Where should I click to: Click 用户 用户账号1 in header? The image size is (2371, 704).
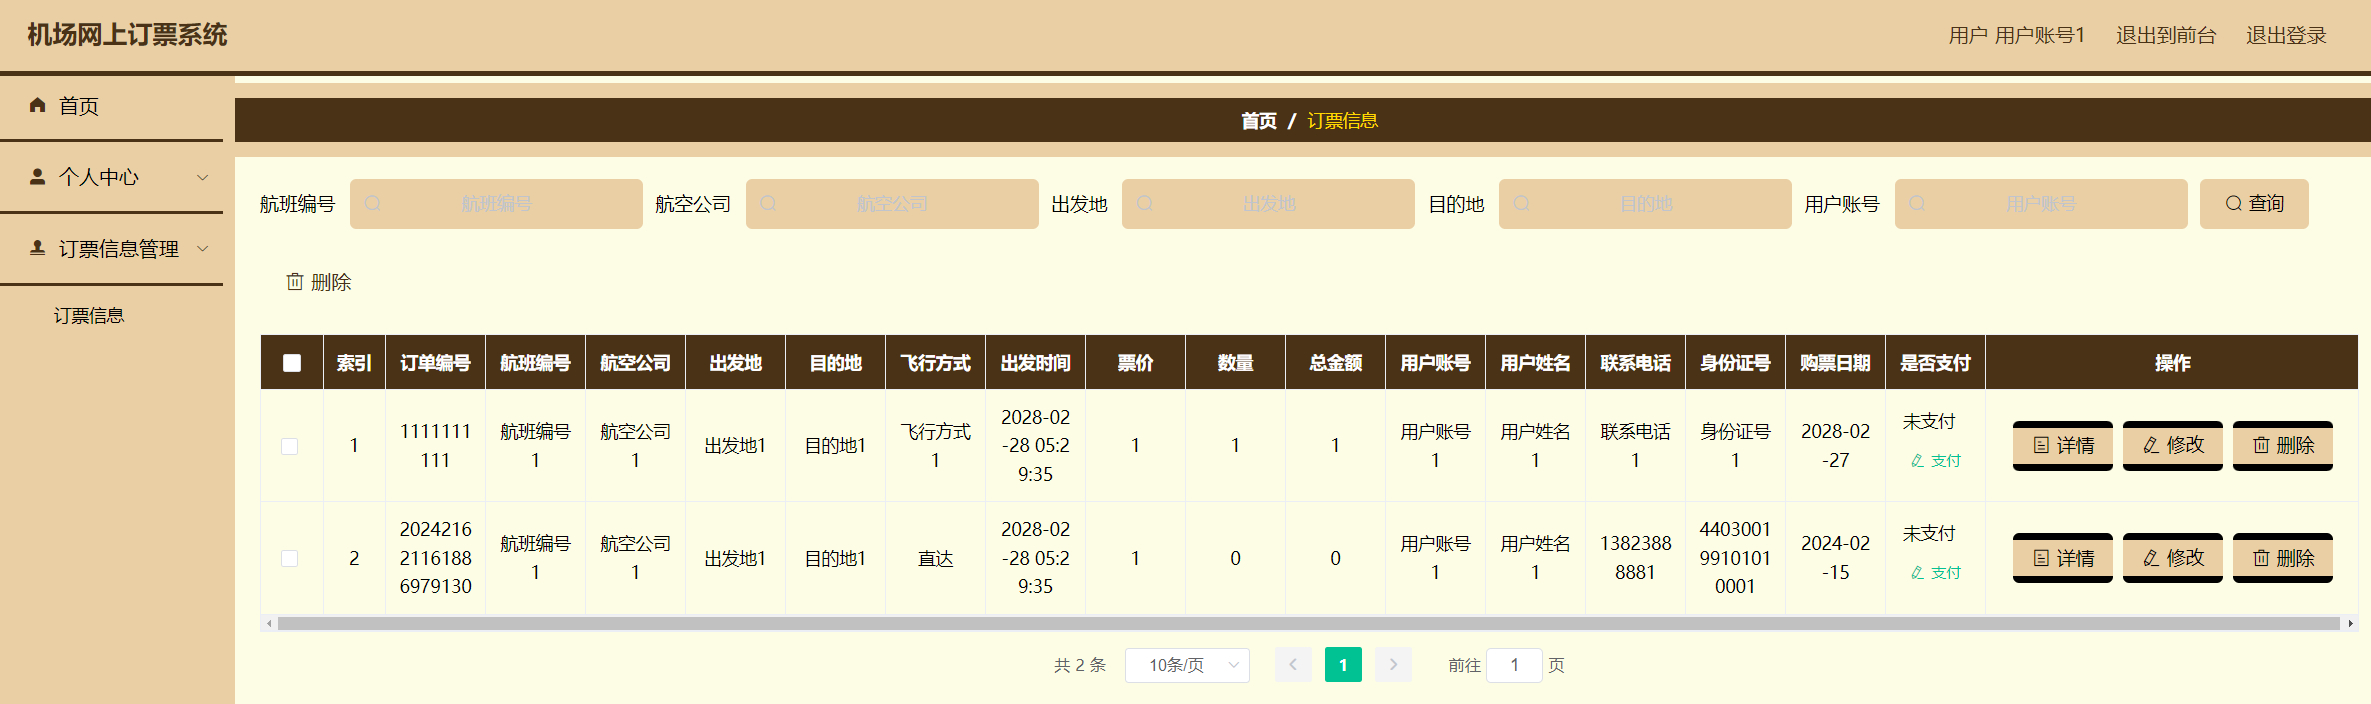point(2017,35)
